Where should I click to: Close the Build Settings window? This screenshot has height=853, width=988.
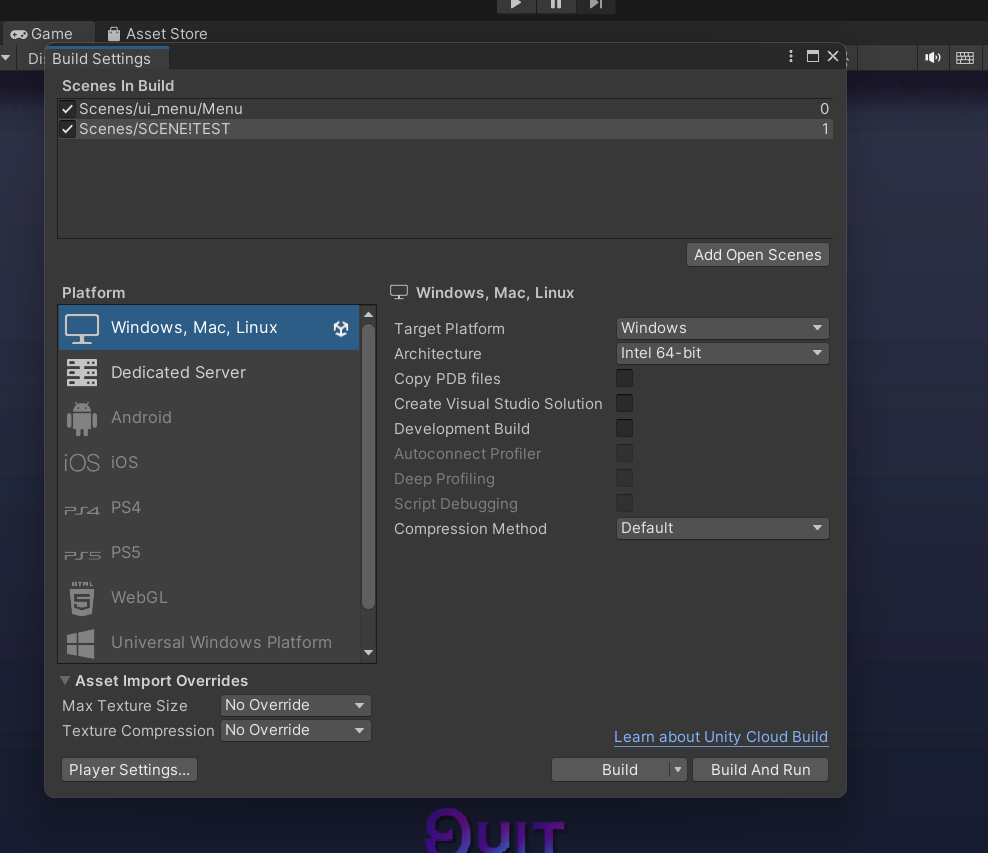point(833,56)
